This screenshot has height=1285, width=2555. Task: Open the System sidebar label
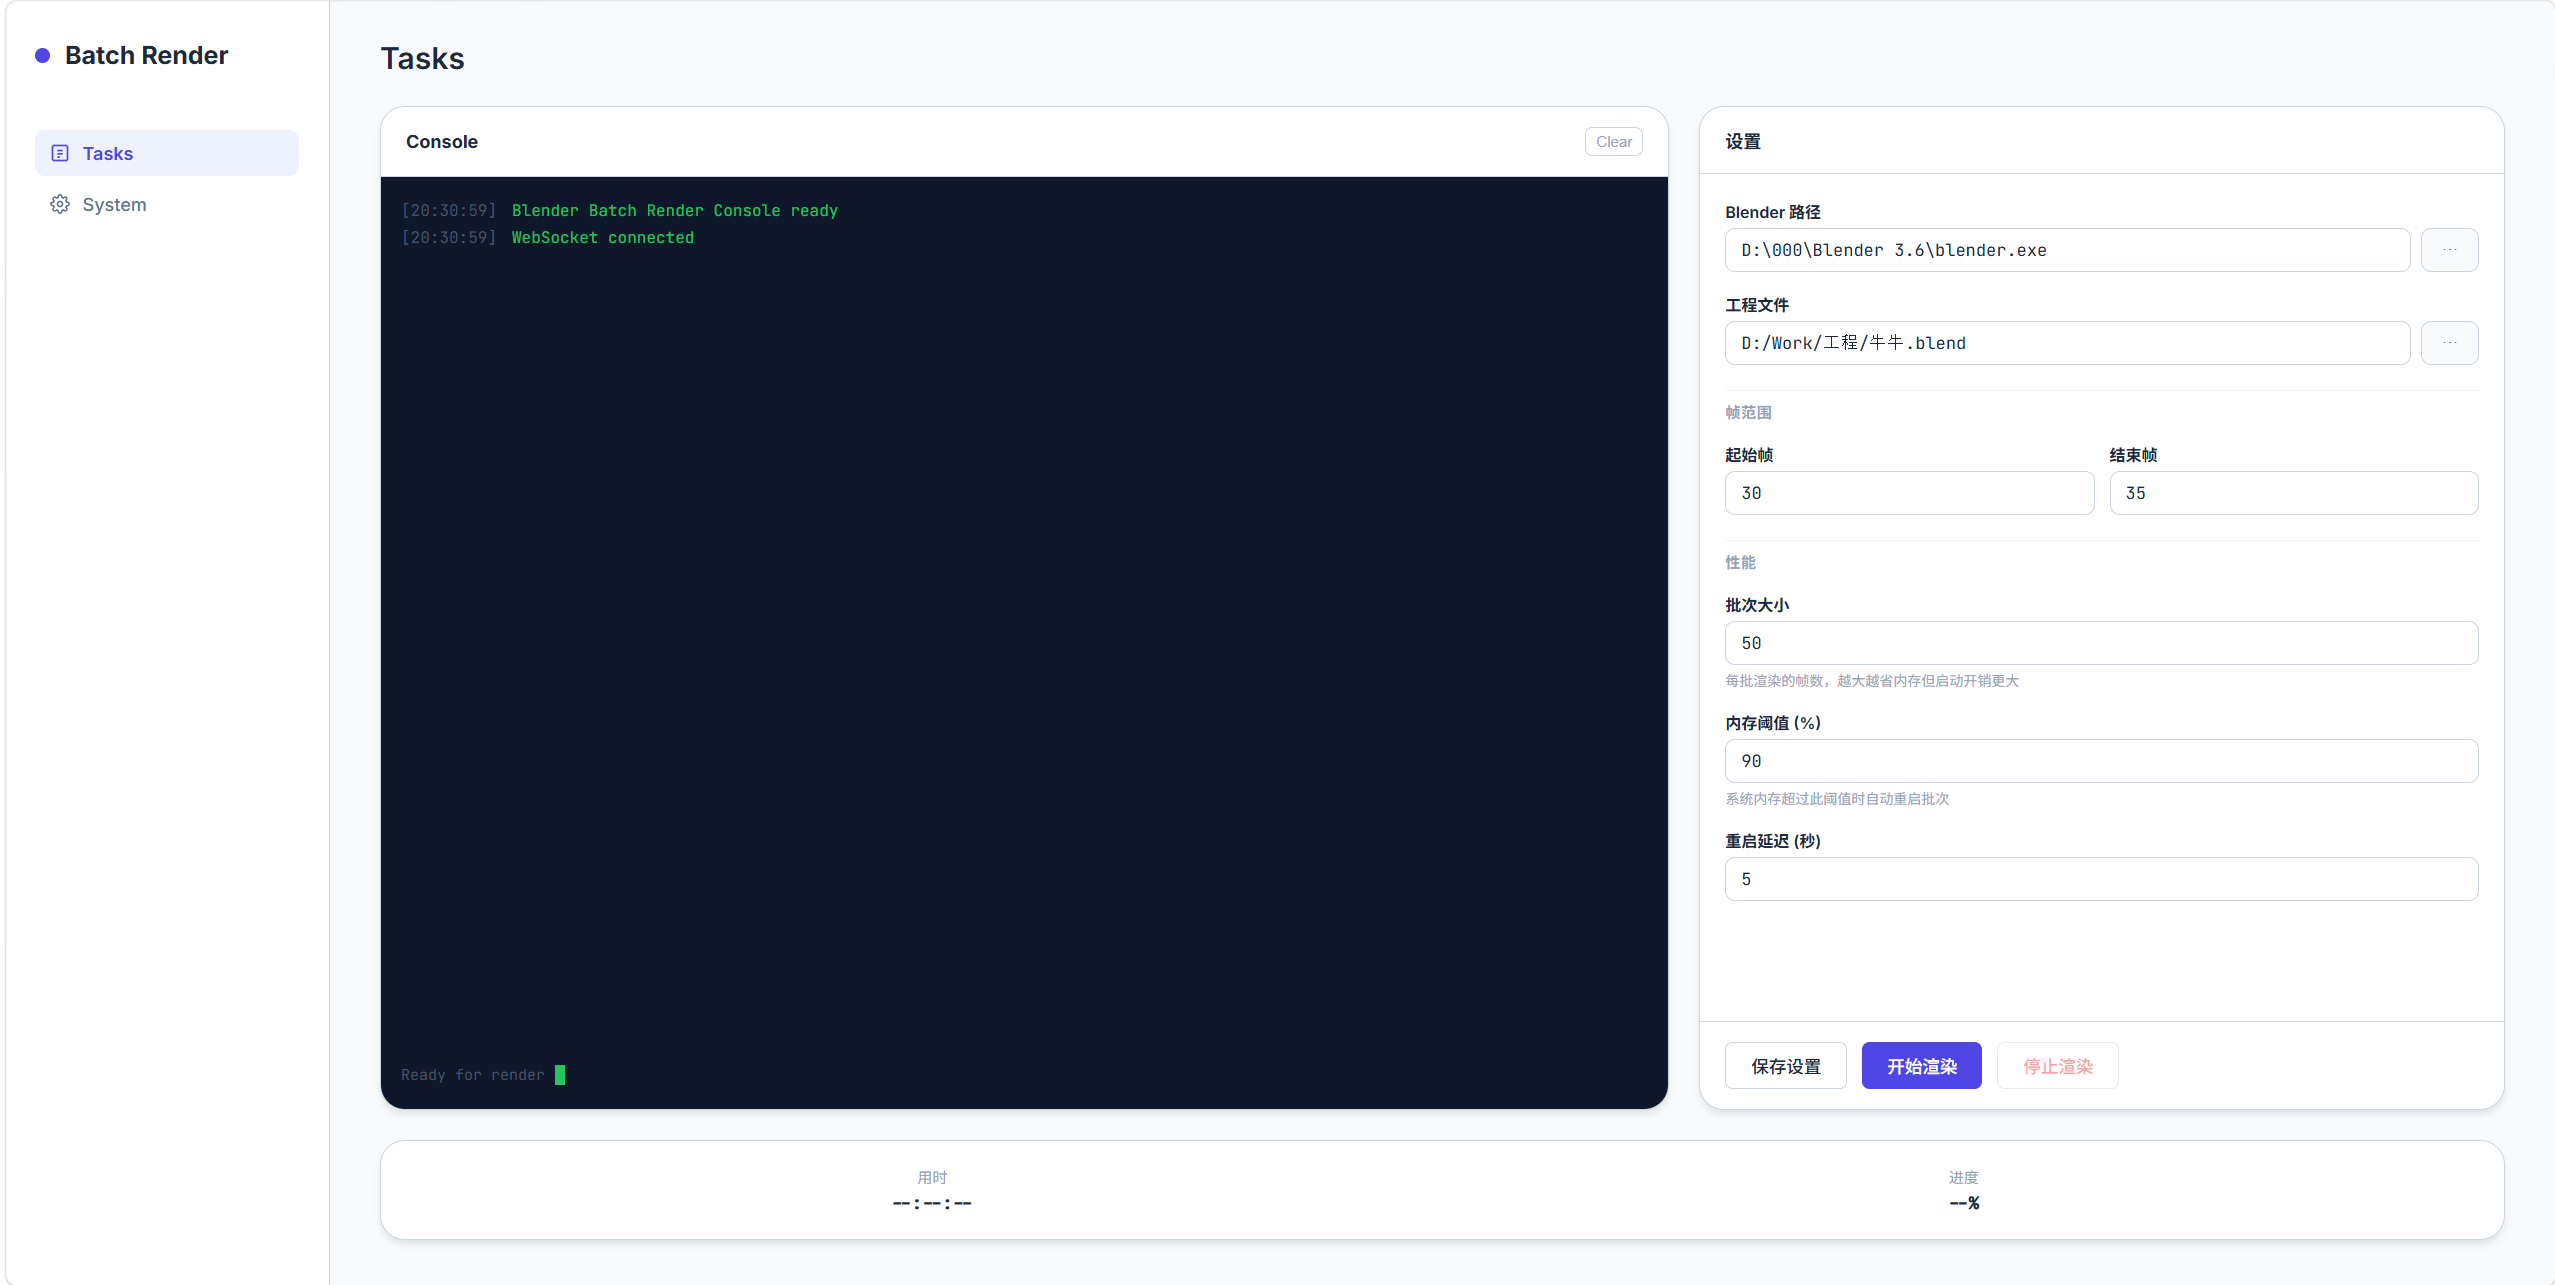(114, 204)
